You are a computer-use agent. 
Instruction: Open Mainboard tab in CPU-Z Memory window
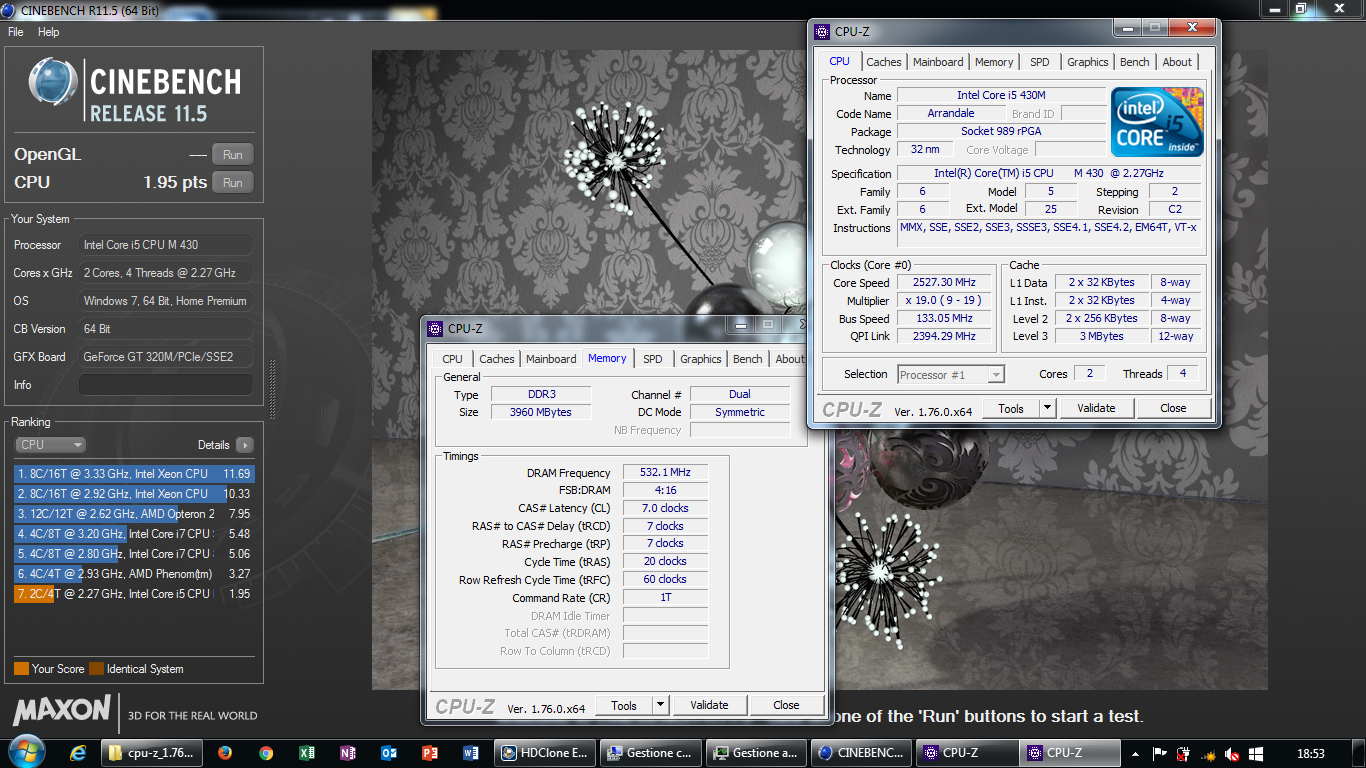coord(551,359)
